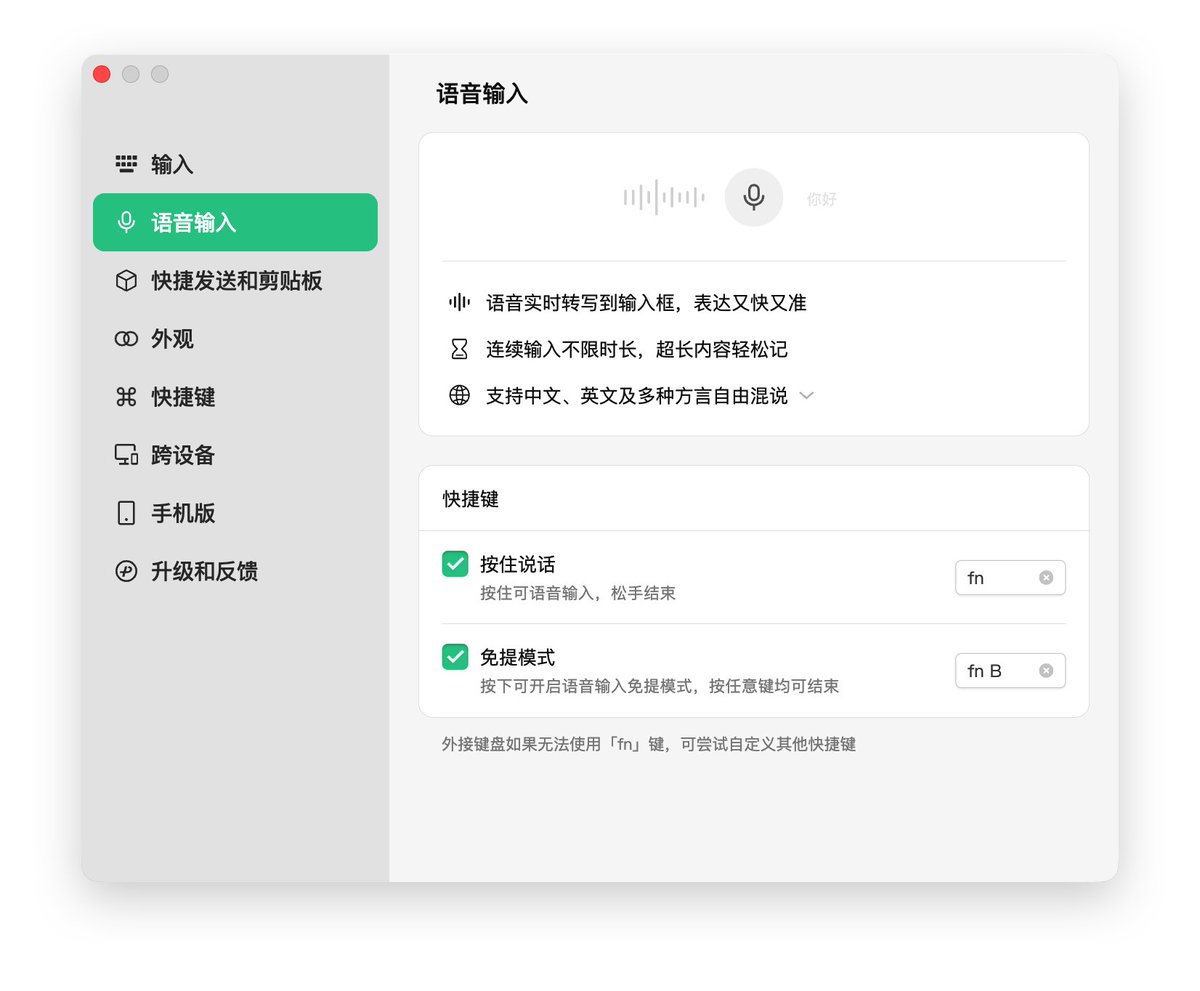Click the 按住说话 label

[517, 564]
